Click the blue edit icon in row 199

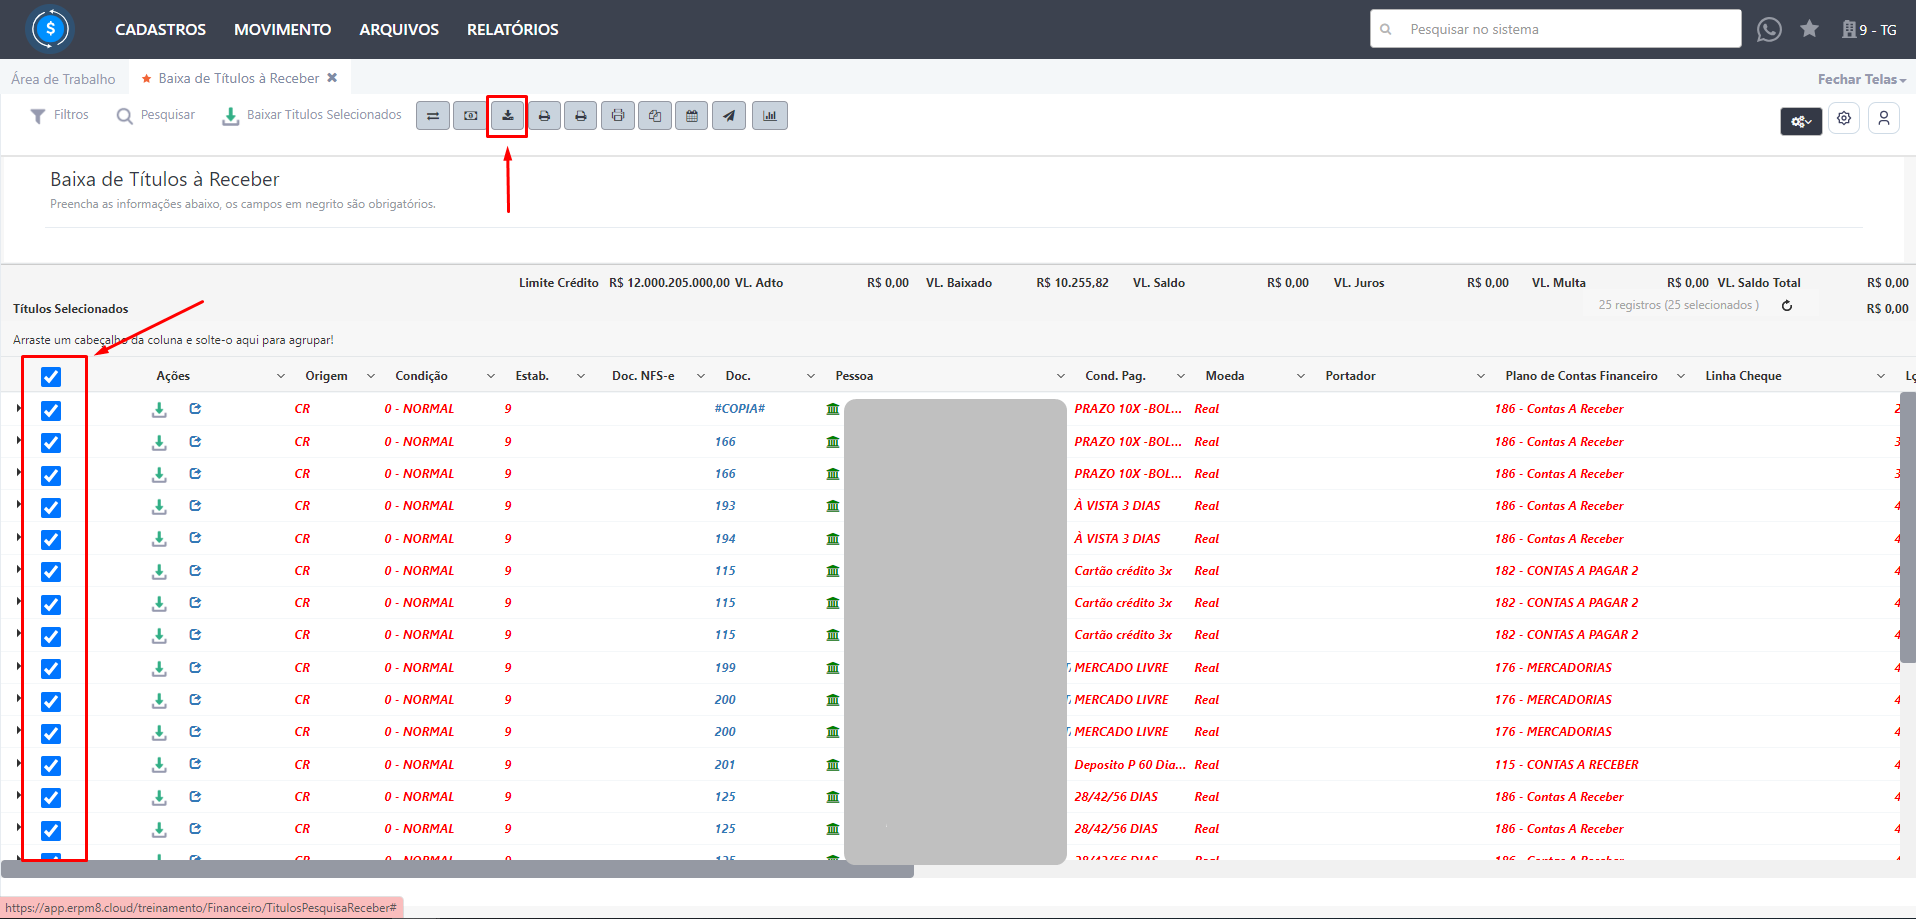(196, 667)
